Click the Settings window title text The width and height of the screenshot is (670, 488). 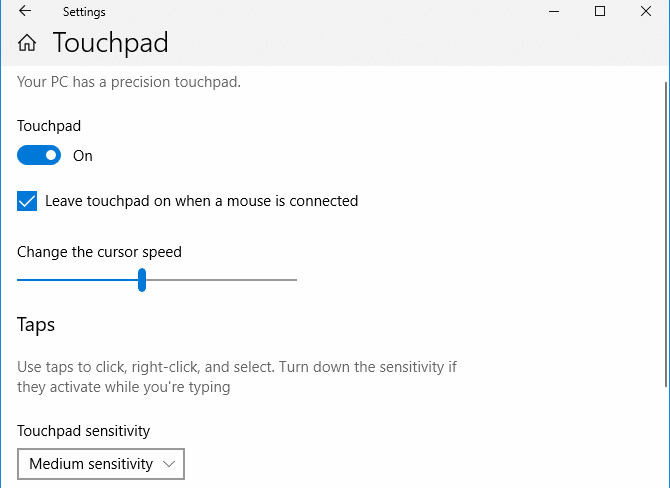tap(84, 12)
